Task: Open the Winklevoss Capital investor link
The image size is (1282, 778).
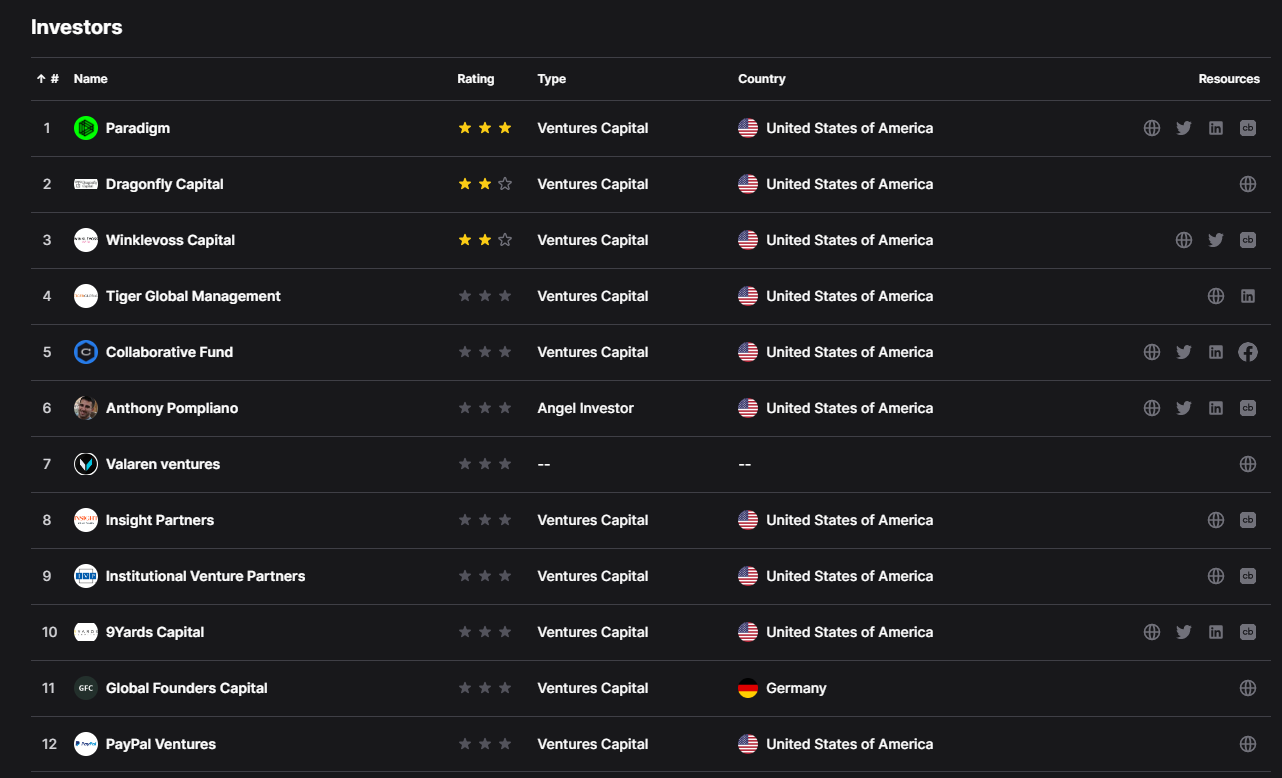Action: pyautogui.click(x=171, y=240)
